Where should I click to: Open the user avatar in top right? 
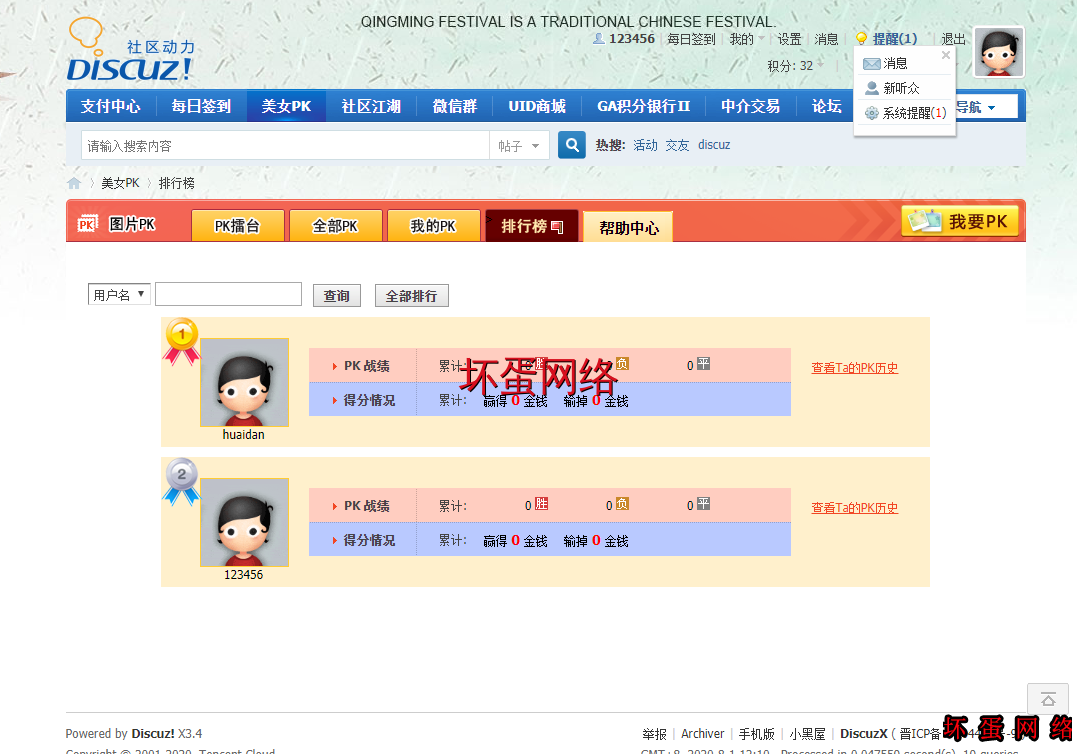pyautogui.click(x=999, y=52)
